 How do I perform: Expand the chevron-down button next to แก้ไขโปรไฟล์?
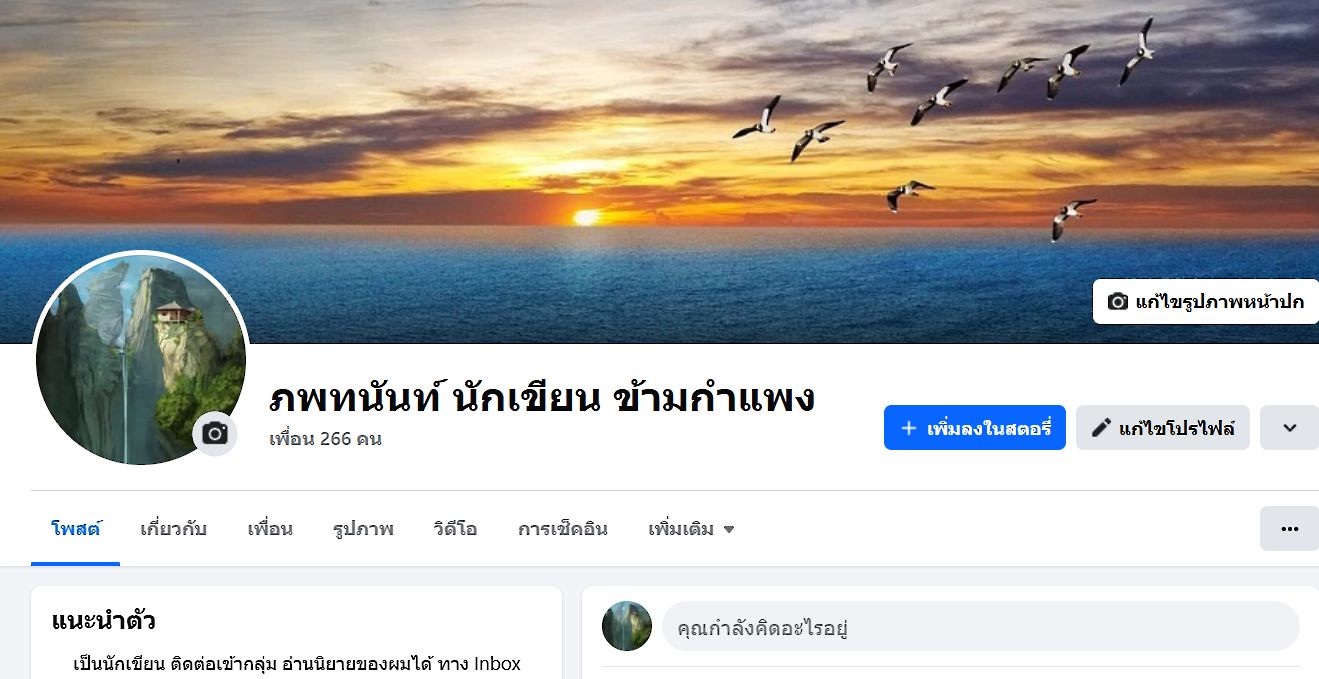tap(1289, 428)
